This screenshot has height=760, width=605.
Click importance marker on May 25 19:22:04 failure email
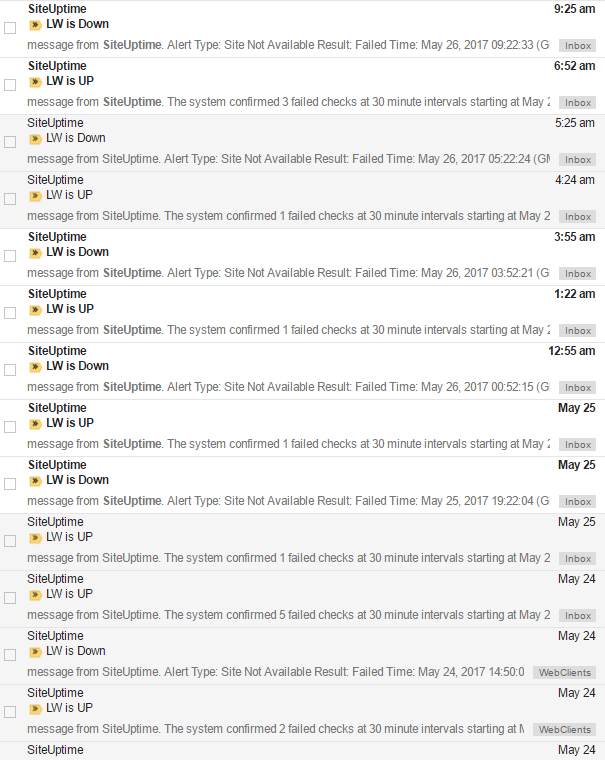point(35,481)
